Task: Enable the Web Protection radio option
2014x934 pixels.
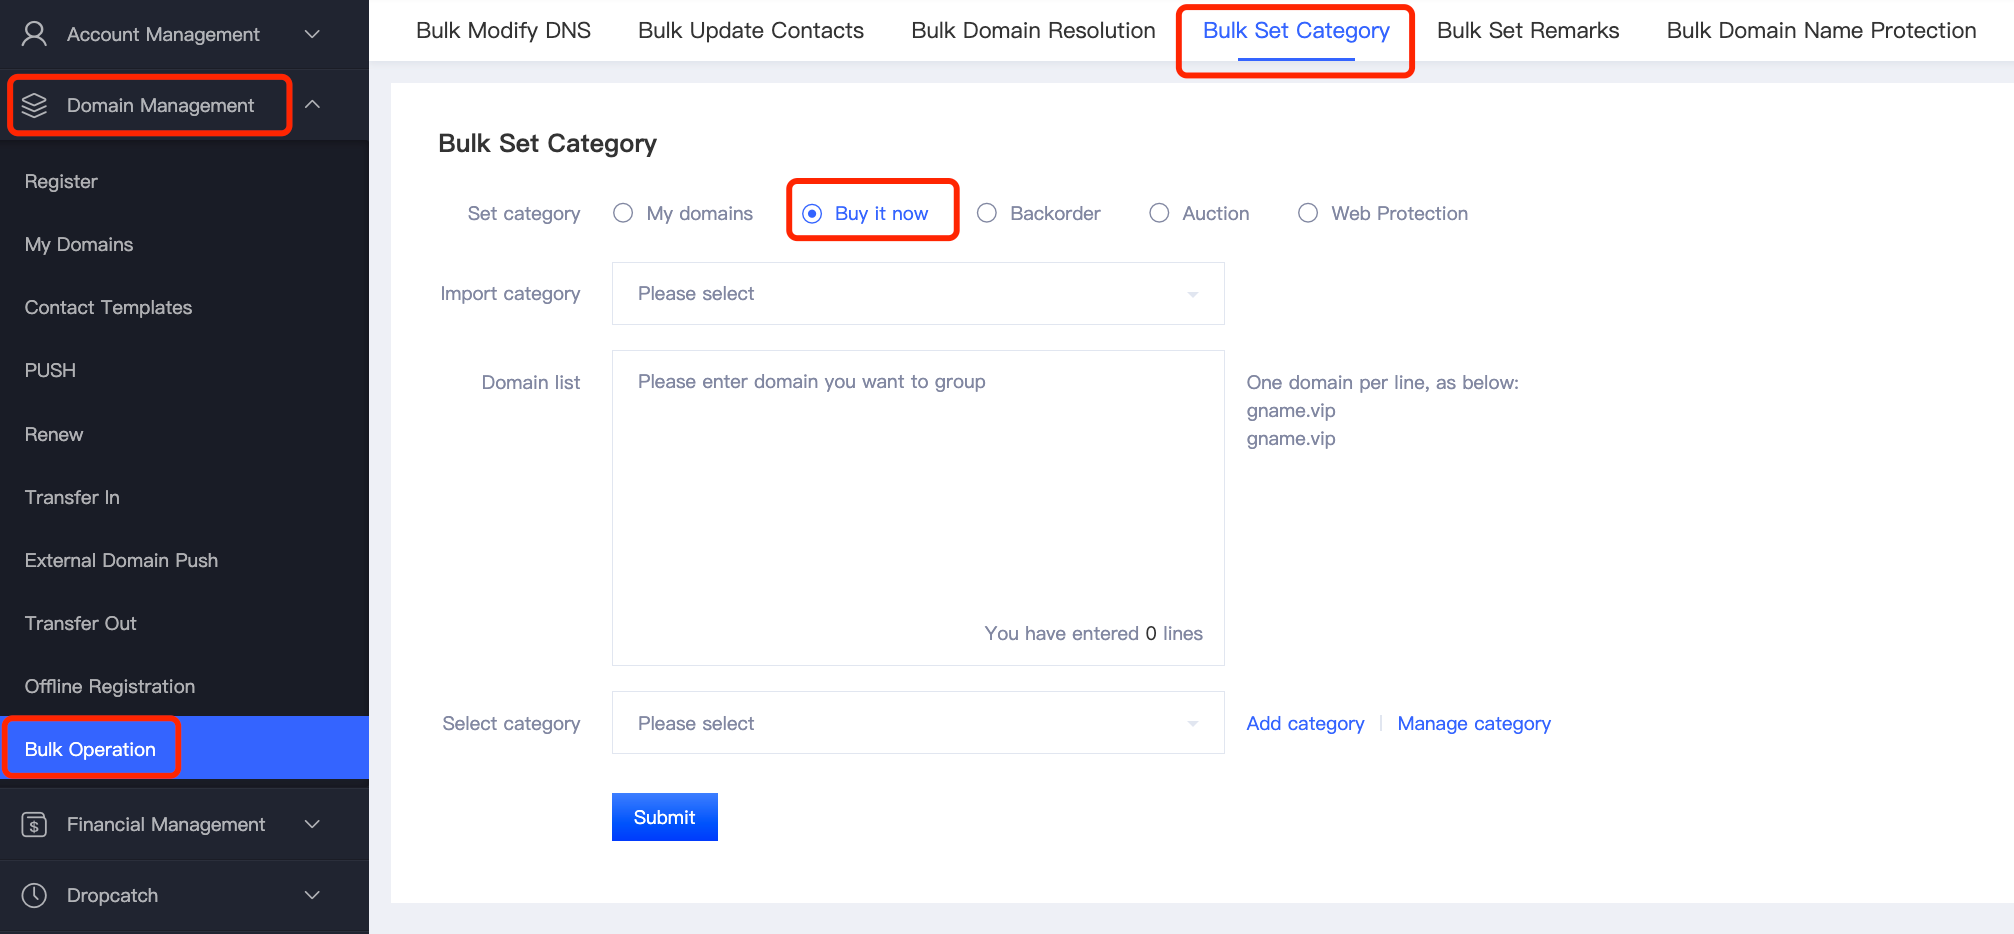Action: [x=1307, y=213]
